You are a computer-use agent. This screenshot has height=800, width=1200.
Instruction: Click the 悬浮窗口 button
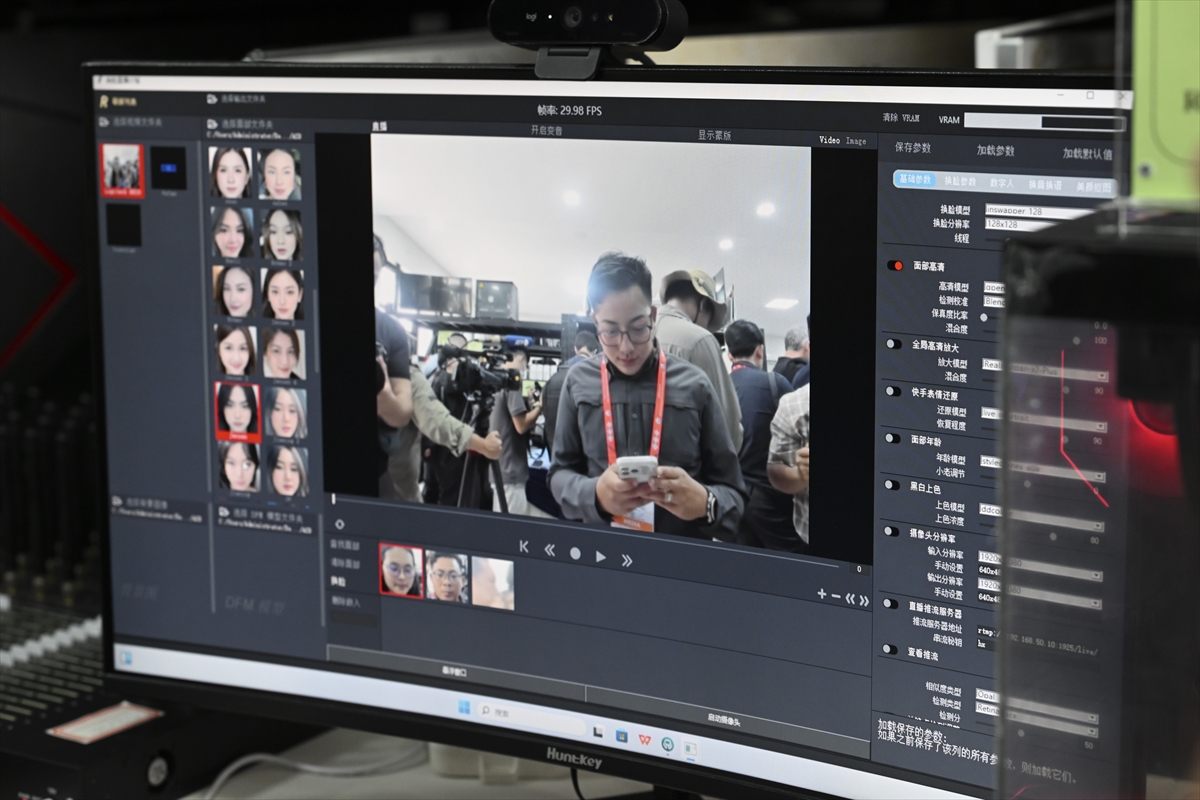click(x=456, y=673)
